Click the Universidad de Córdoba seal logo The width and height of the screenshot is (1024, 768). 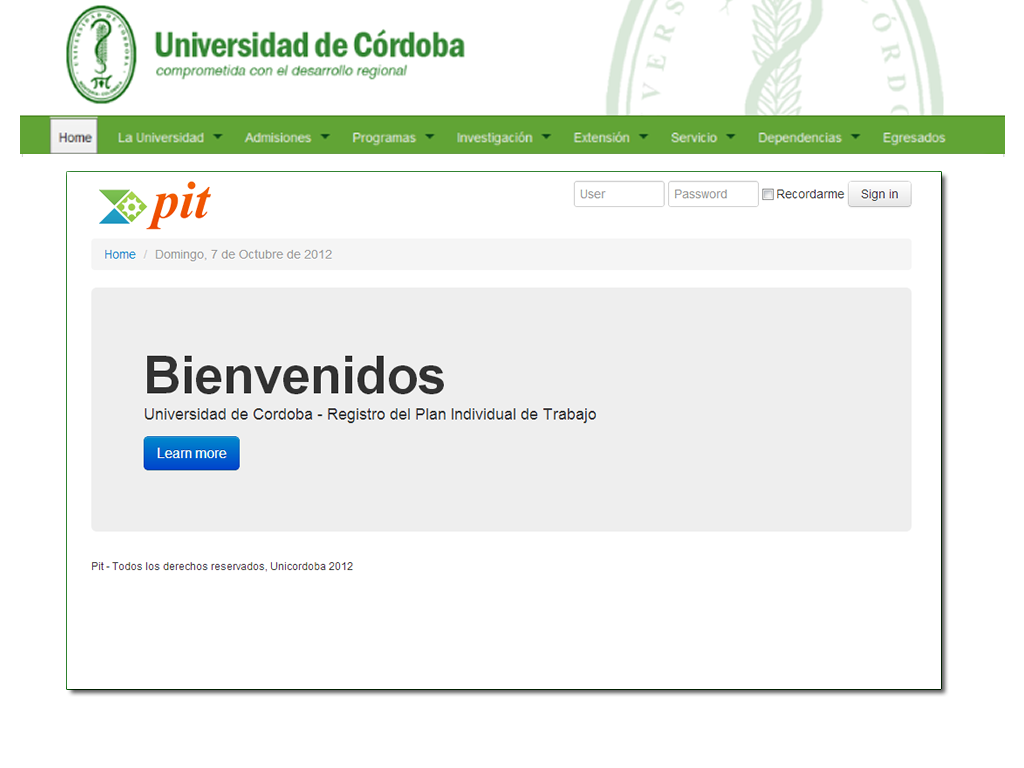[100, 54]
